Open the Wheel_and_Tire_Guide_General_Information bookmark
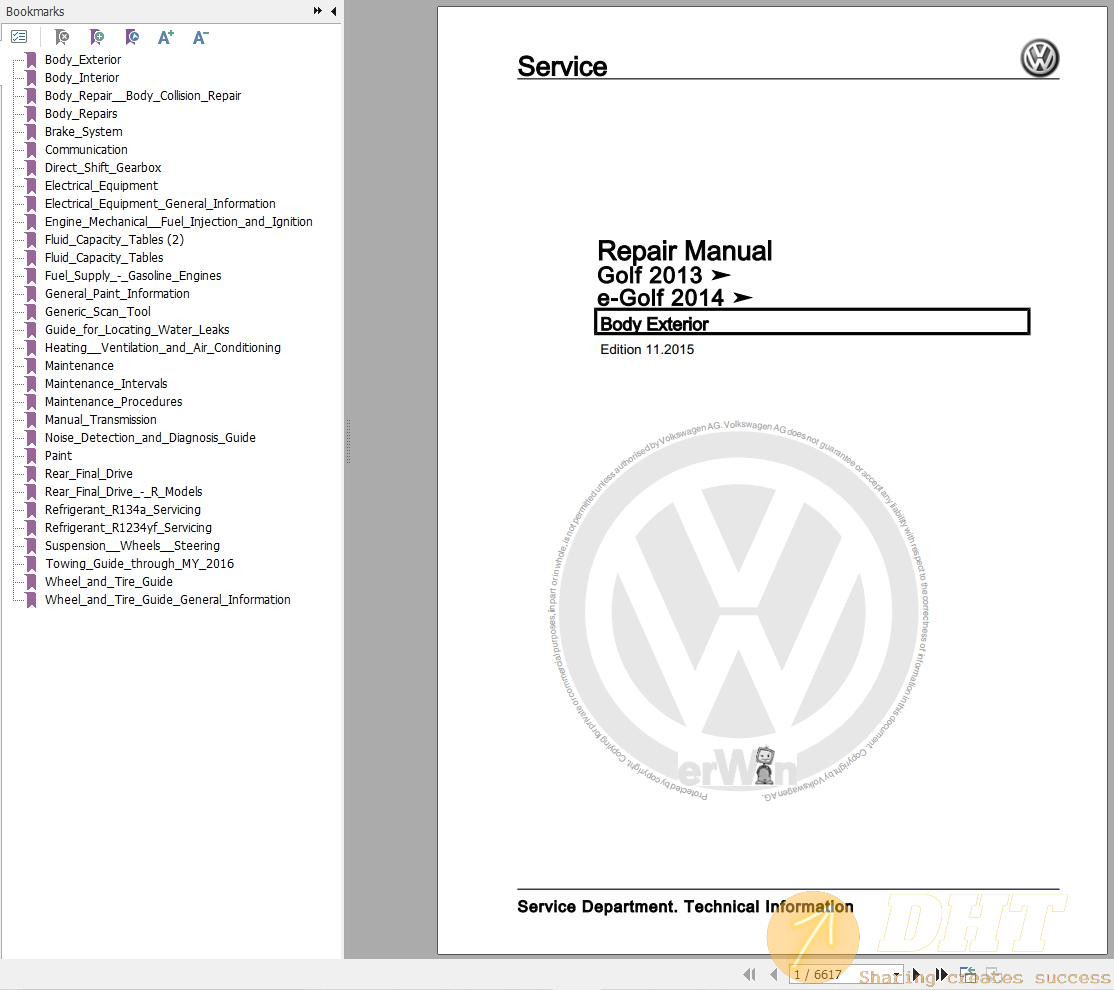Viewport: 1114px width, 990px height. coord(168,600)
